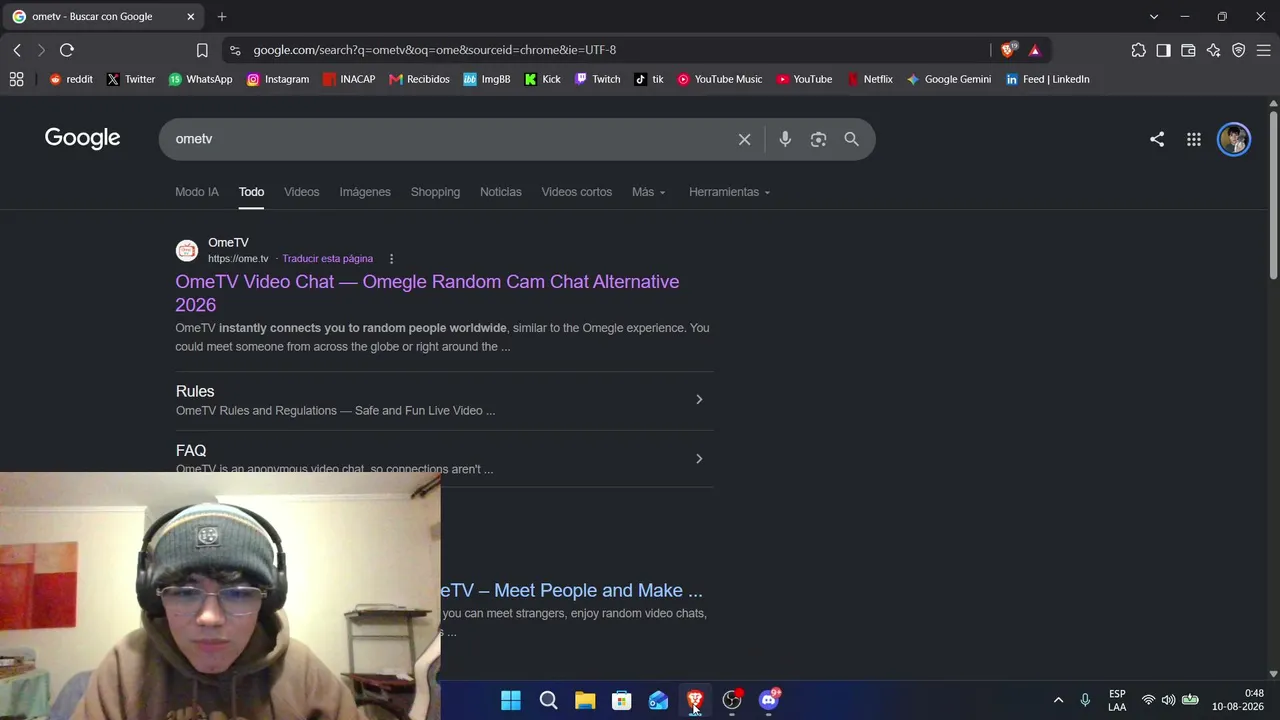Image resolution: width=1280 pixels, height=720 pixels.
Task: Expand the FAQ sitelink chevron
Action: coord(699,459)
